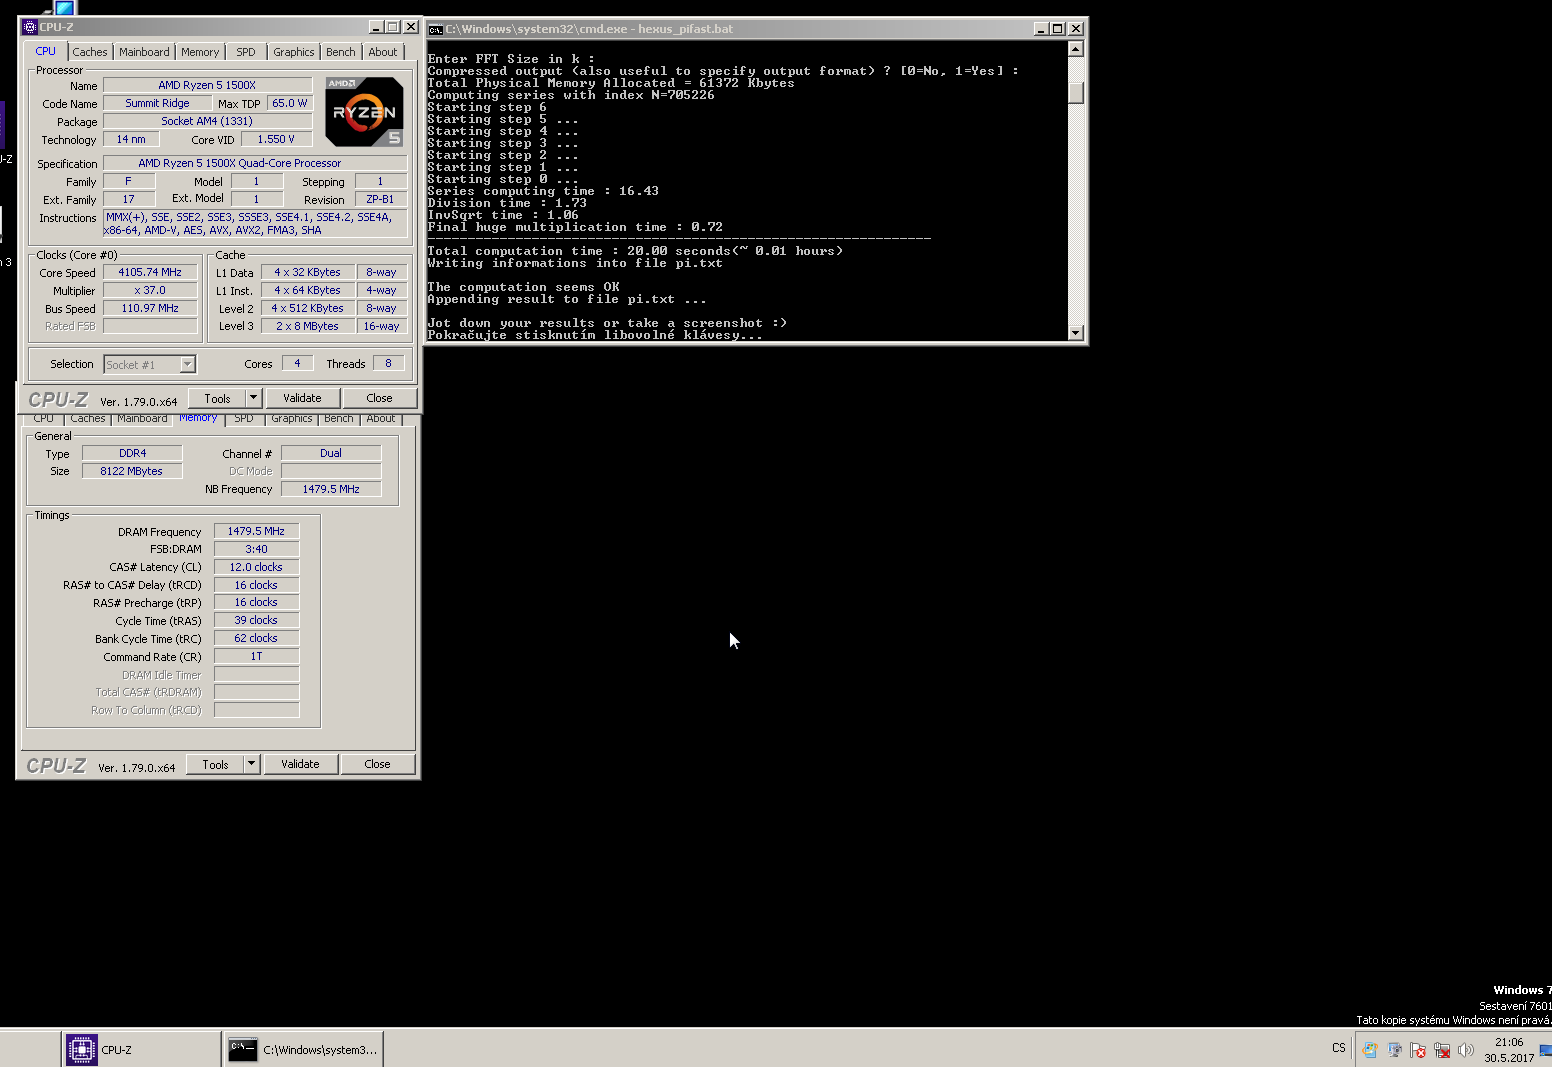Click CPU-Z title bar app icon
This screenshot has width=1552, height=1067.
coord(30,27)
